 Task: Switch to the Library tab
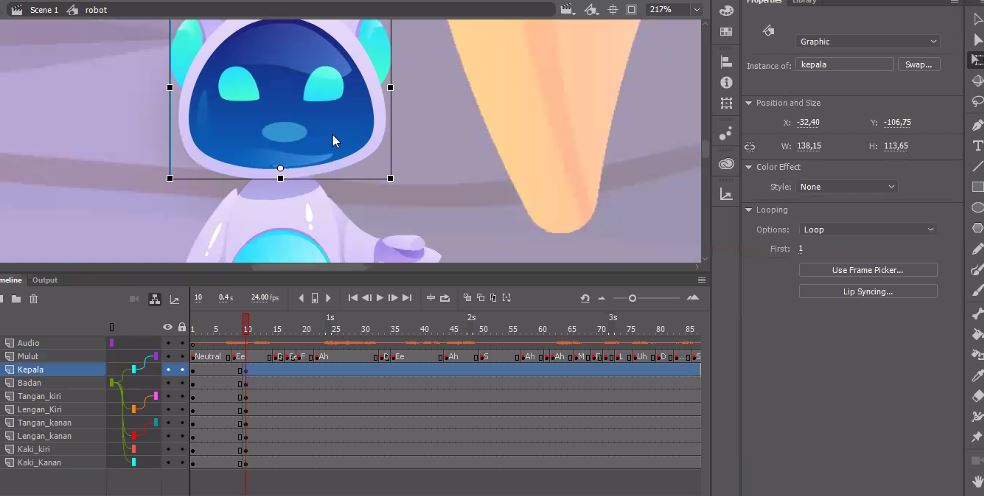pos(804,2)
